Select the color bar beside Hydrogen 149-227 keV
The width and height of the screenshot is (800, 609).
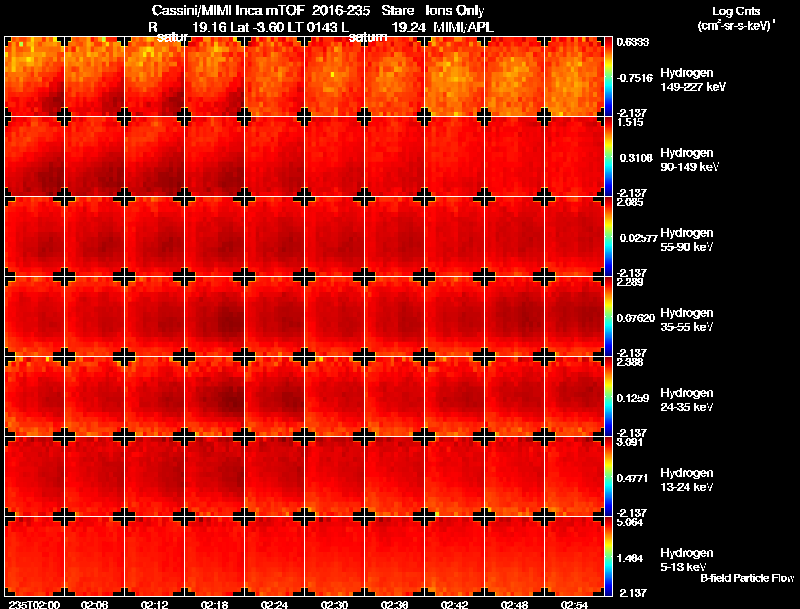[x=608, y=77]
